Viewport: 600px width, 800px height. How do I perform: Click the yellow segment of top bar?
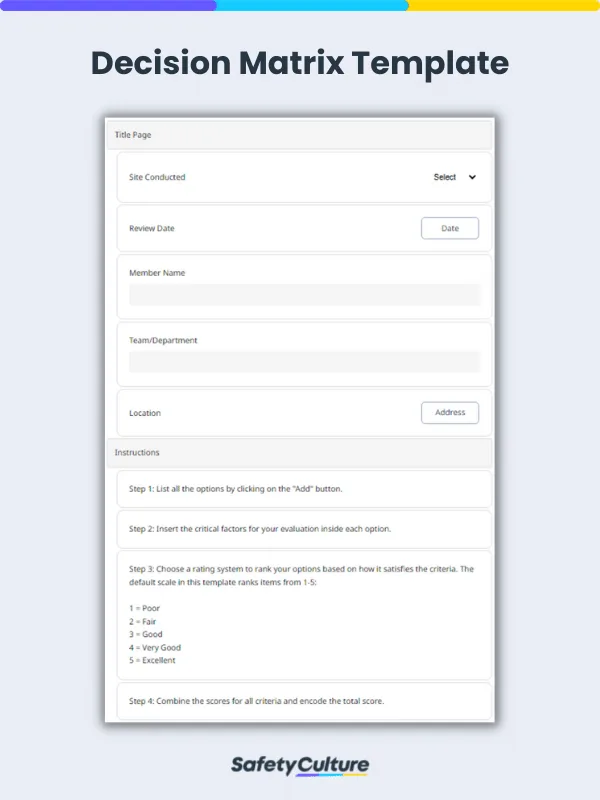[504, 5]
